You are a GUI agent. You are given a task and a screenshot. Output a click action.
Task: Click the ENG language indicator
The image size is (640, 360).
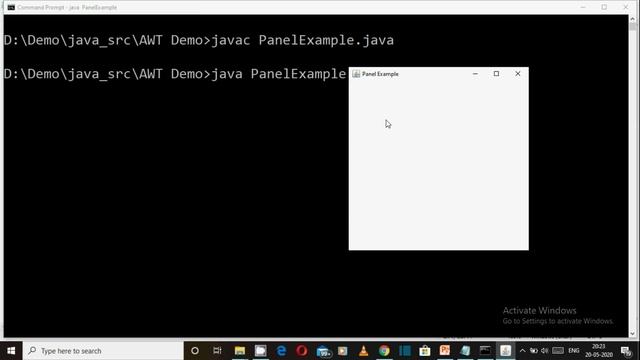573,351
